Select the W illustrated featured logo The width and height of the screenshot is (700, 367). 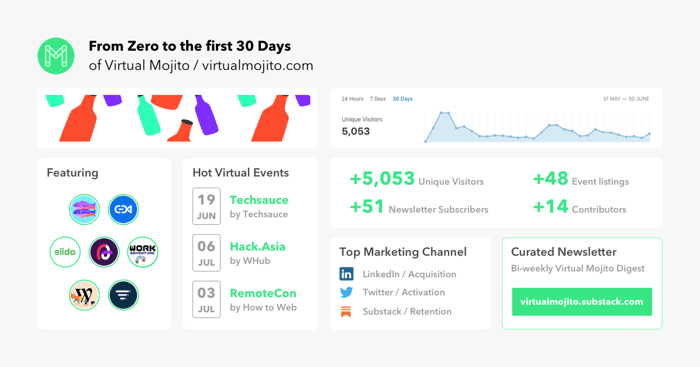pos(84,295)
